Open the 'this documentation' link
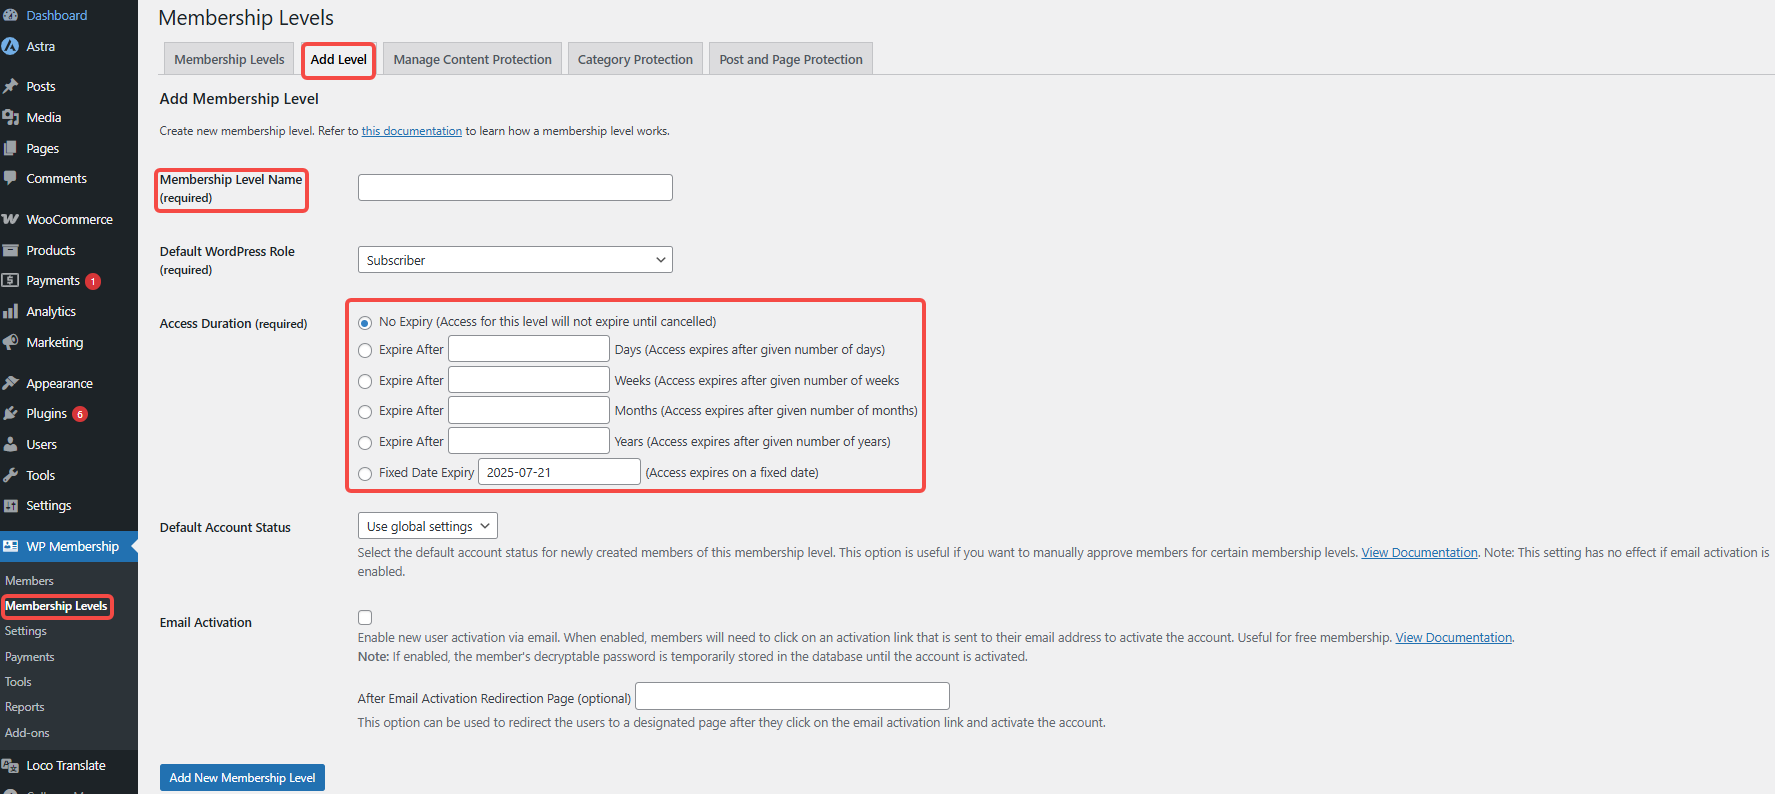Image resolution: width=1775 pixels, height=794 pixels. coord(411,131)
